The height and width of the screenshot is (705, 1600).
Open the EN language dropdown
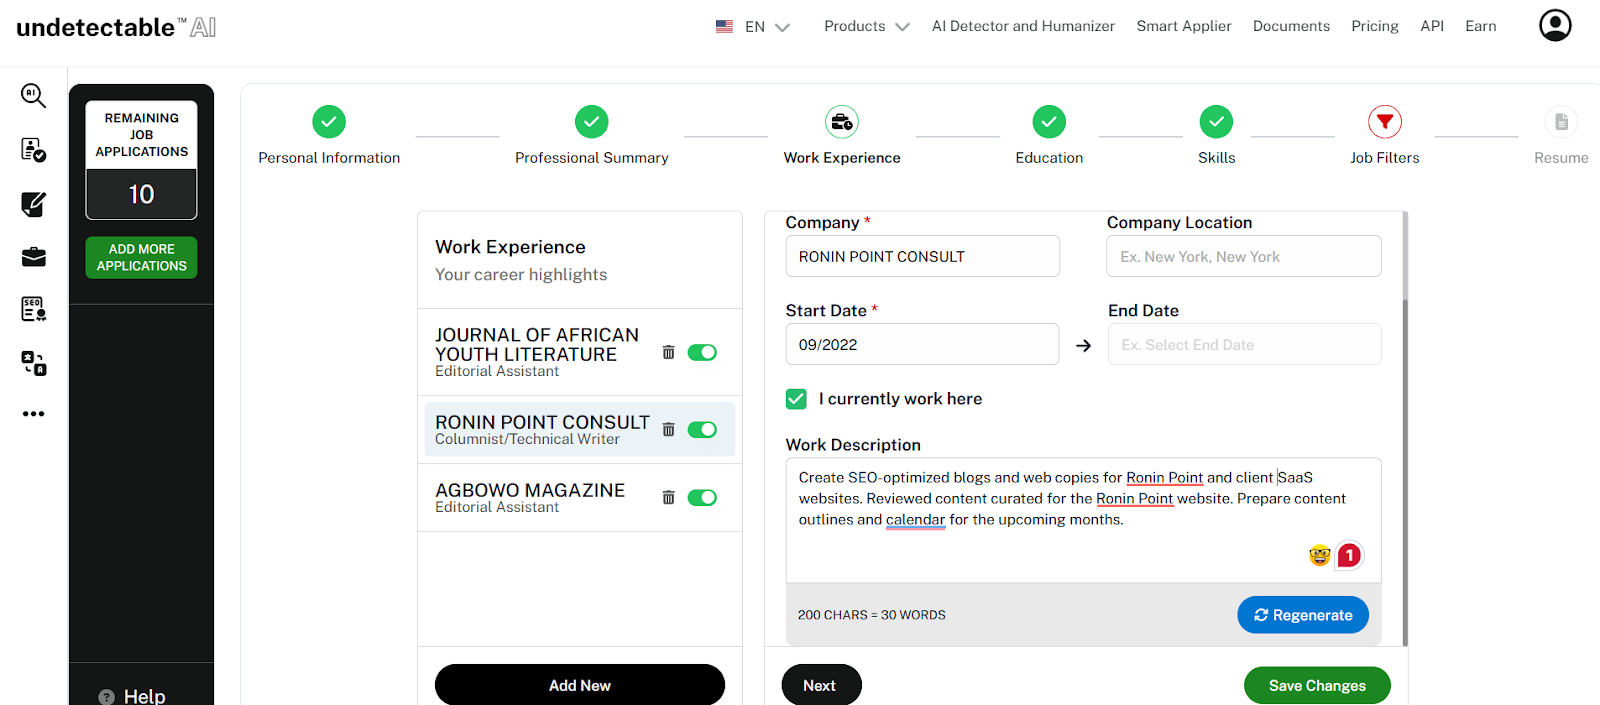point(753,27)
